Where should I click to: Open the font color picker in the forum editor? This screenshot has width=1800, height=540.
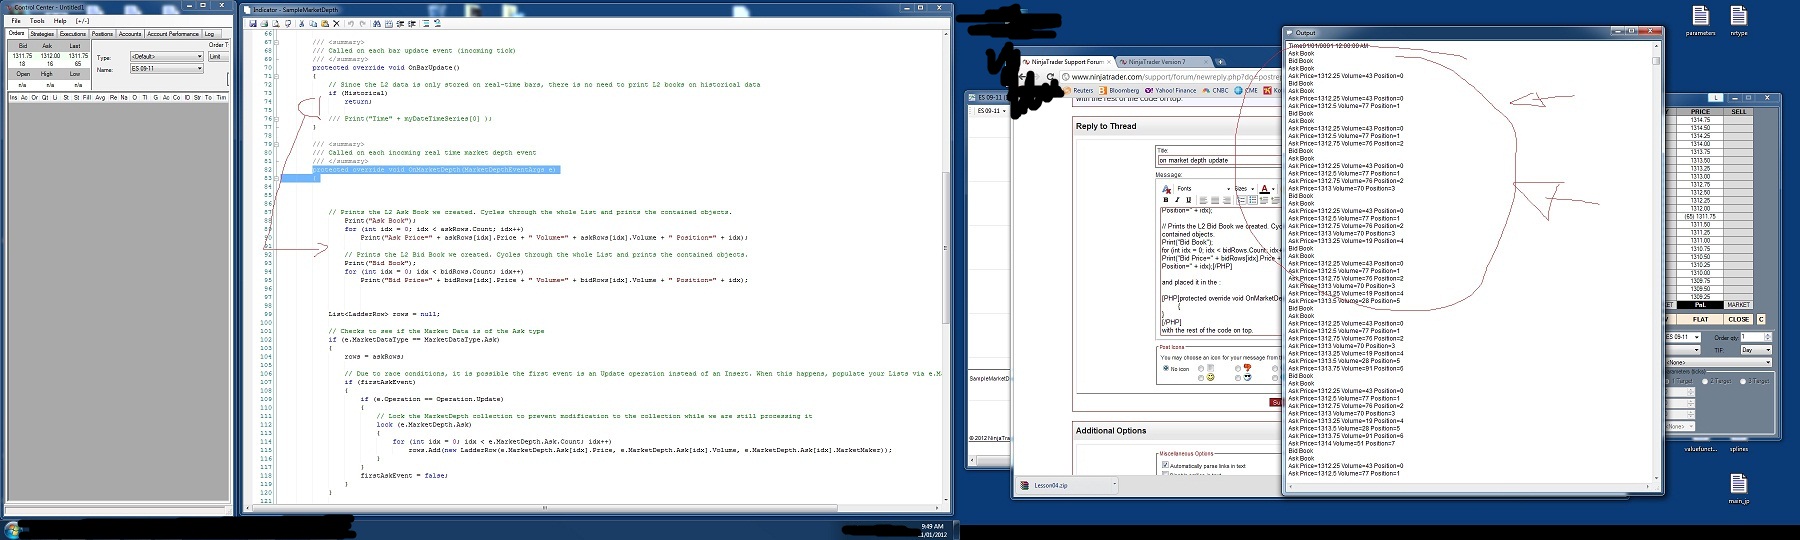click(1267, 188)
